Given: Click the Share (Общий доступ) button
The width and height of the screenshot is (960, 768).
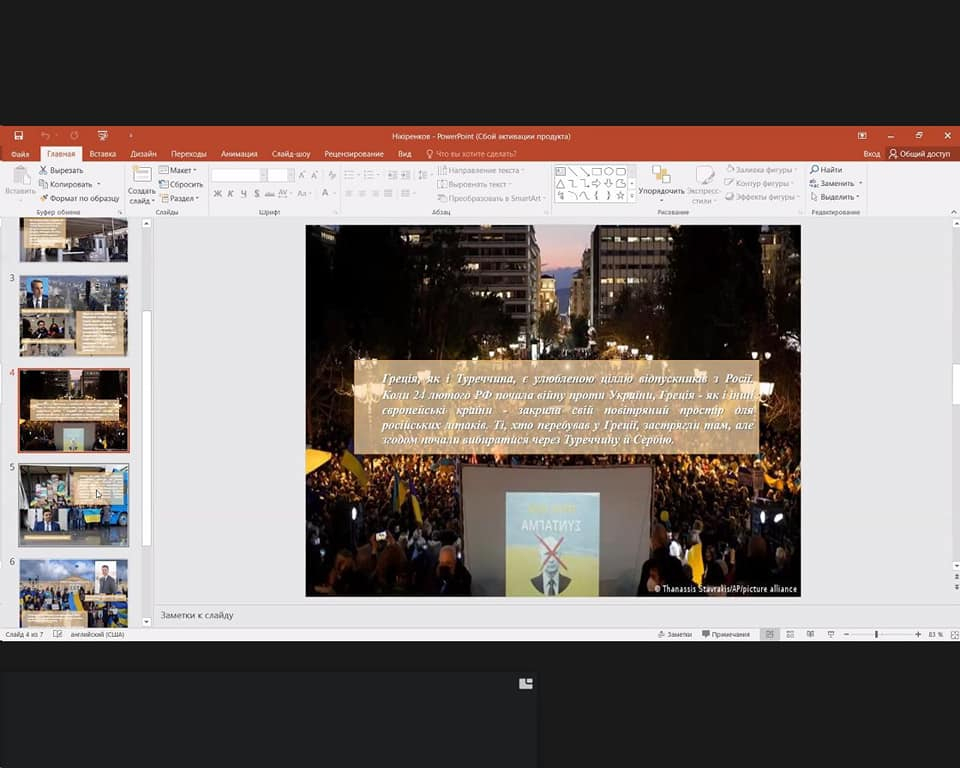Looking at the screenshot, I should 919,154.
